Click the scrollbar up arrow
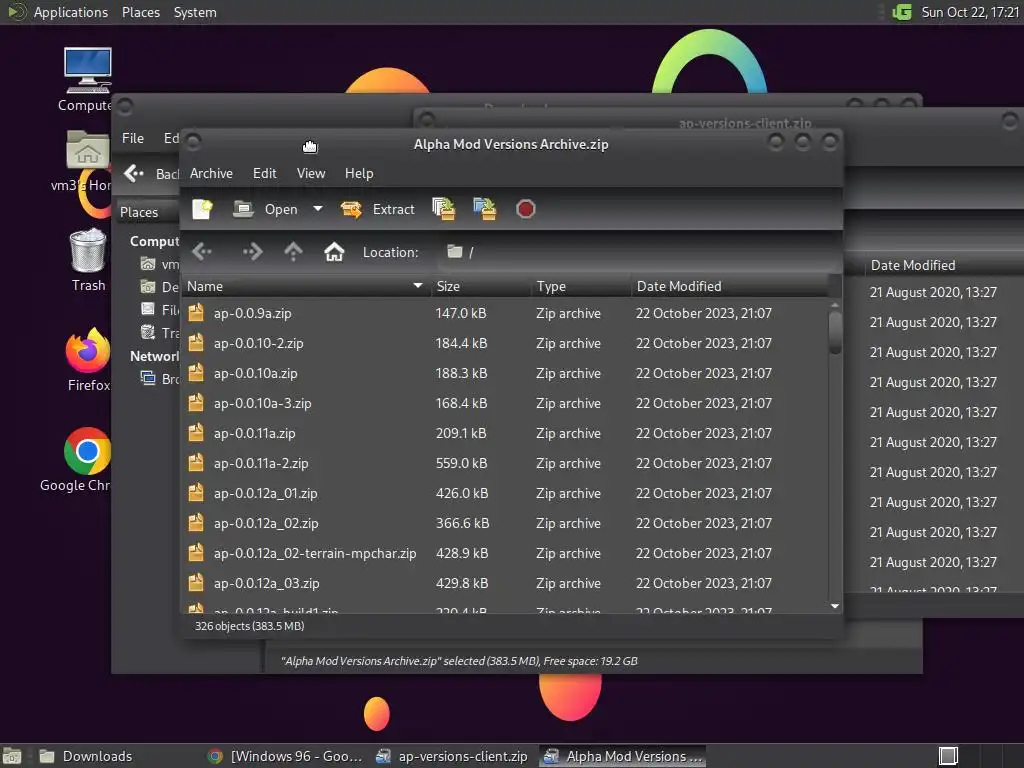 pos(835,305)
